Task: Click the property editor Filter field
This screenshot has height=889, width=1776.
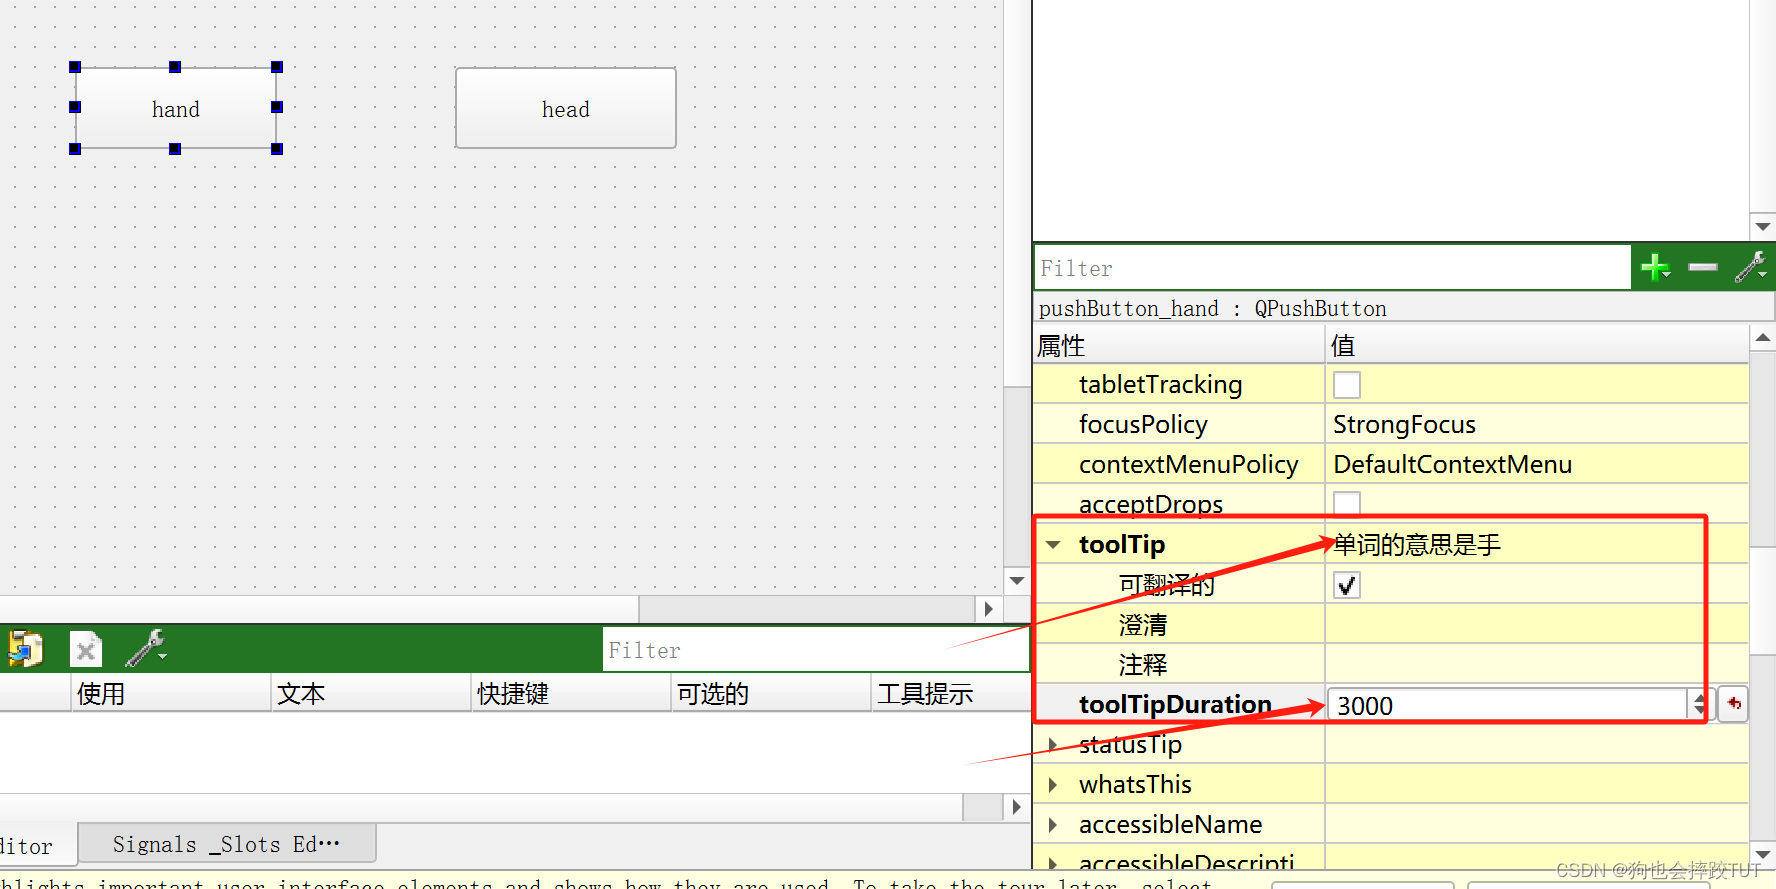Action: (x=1332, y=268)
